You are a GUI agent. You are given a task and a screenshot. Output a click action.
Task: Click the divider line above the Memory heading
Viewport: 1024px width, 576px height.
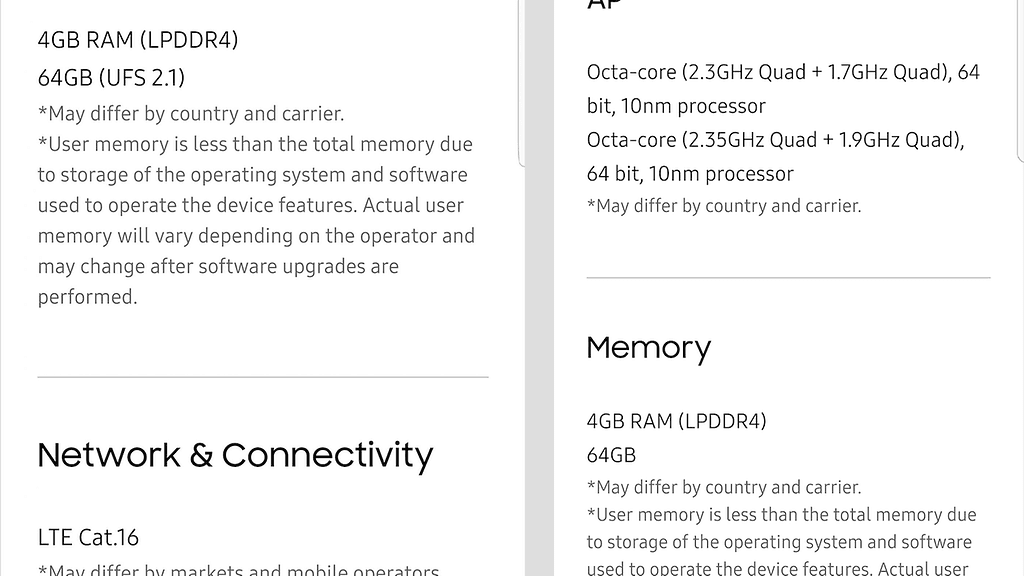(x=788, y=277)
